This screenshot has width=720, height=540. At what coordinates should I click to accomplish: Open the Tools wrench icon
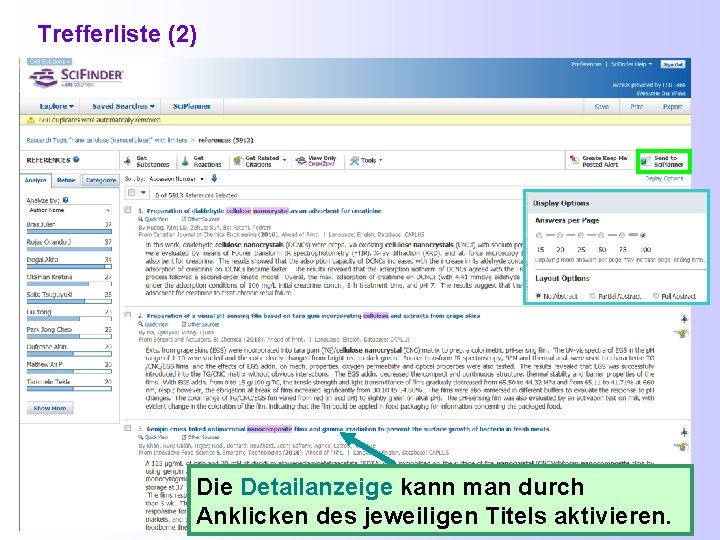click(x=354, y=160)
